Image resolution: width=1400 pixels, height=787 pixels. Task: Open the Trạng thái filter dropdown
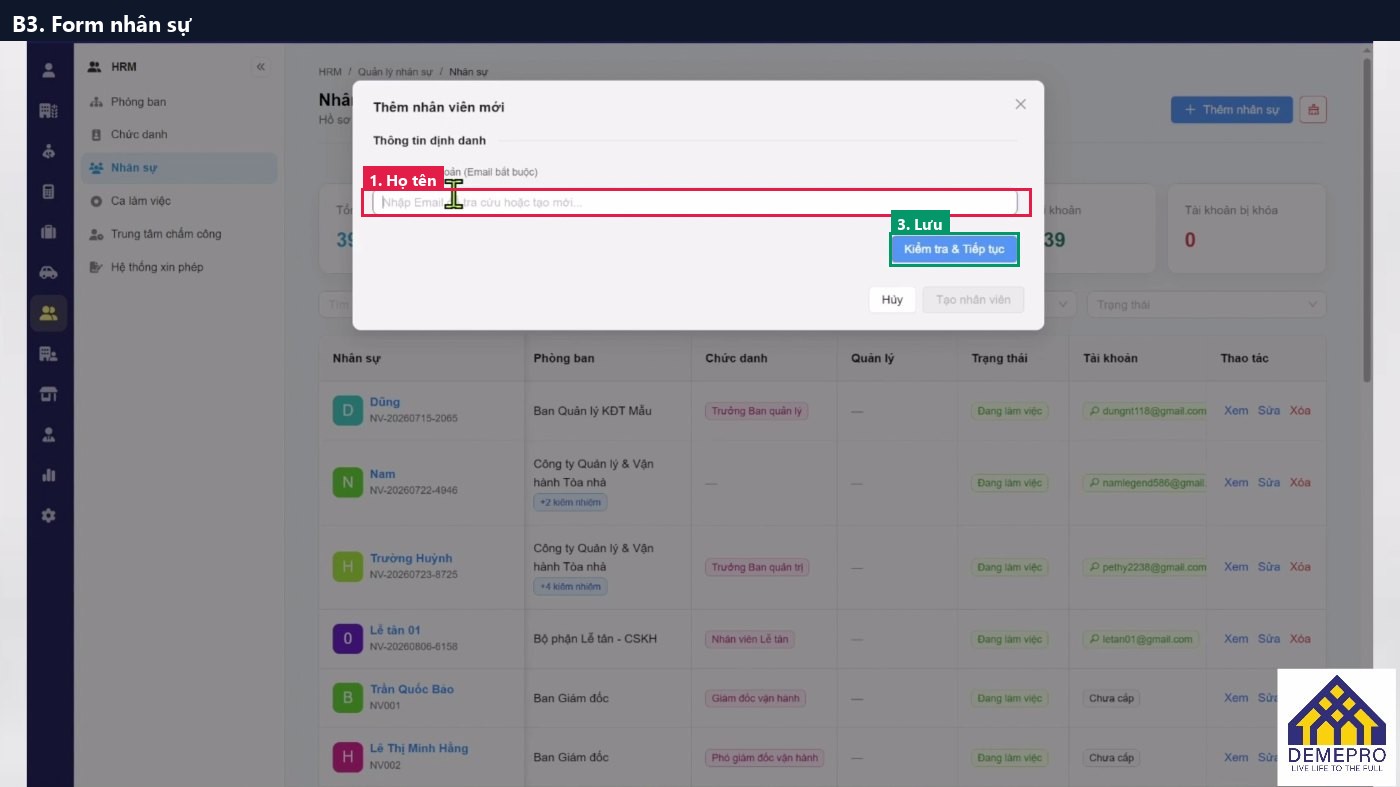pos(1207,305)
